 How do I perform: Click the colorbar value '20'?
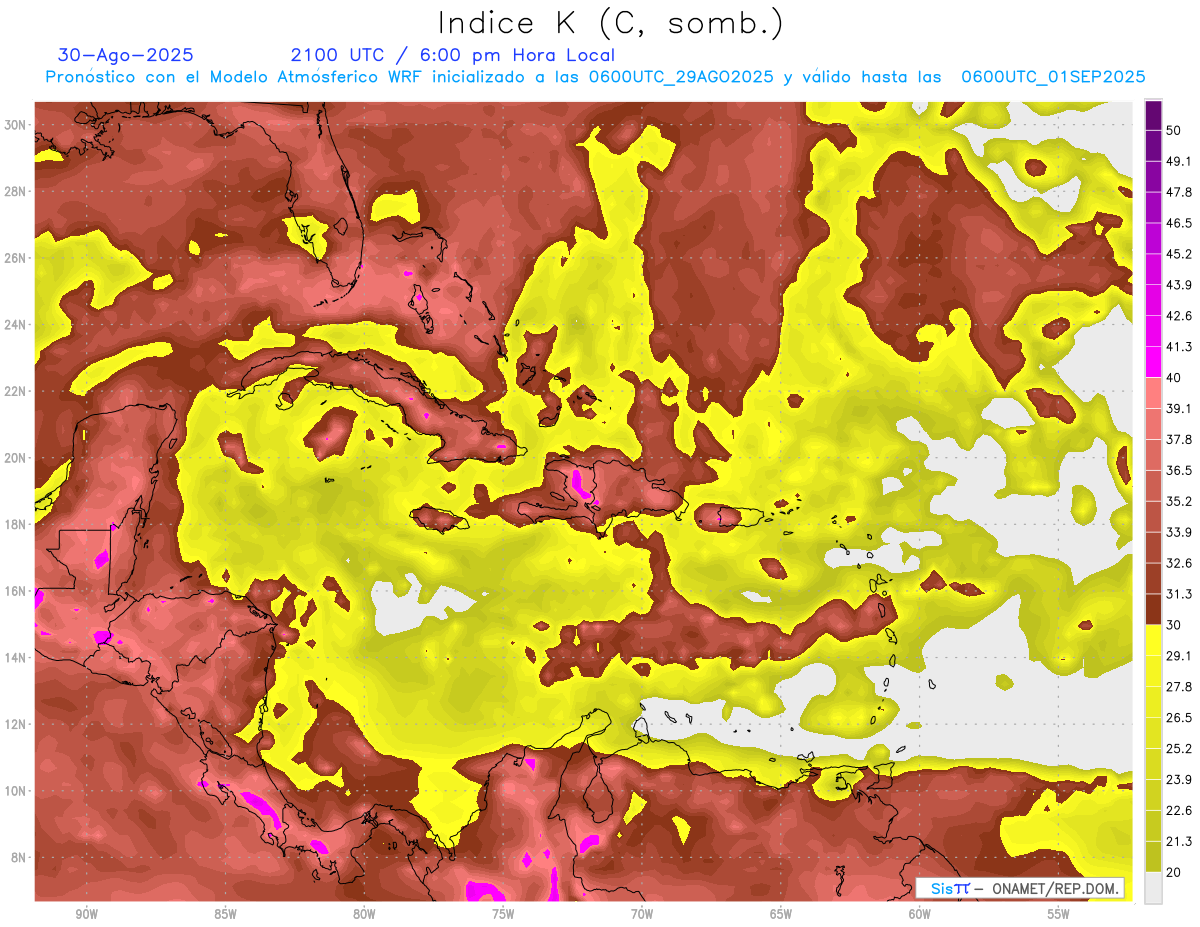coord(1175,873)
